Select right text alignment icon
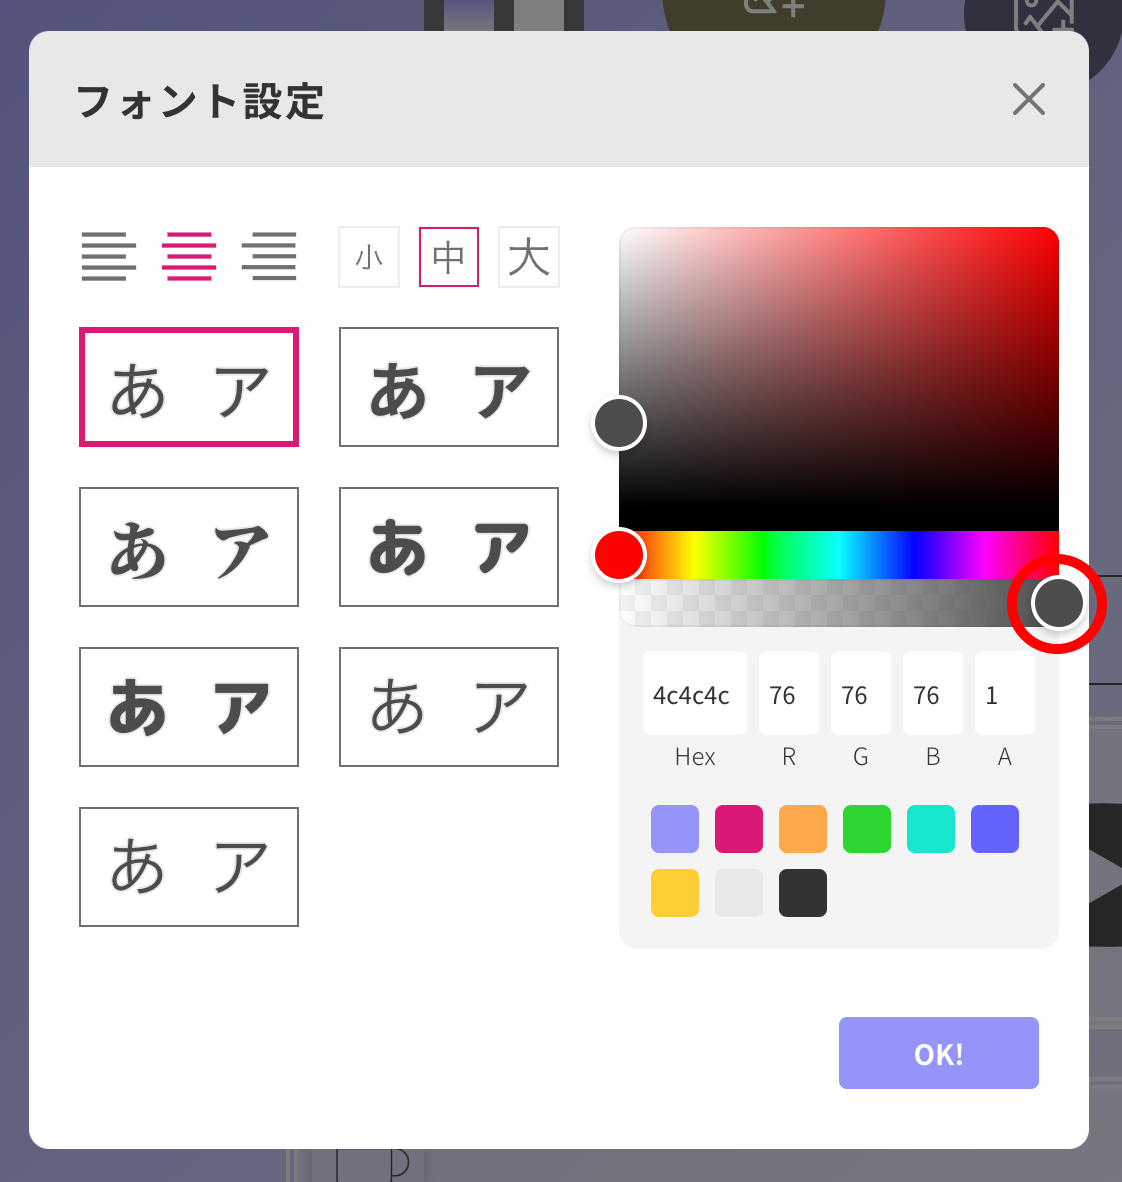The width and height of the screenshot is (1122, 1182). pos(269,257)
